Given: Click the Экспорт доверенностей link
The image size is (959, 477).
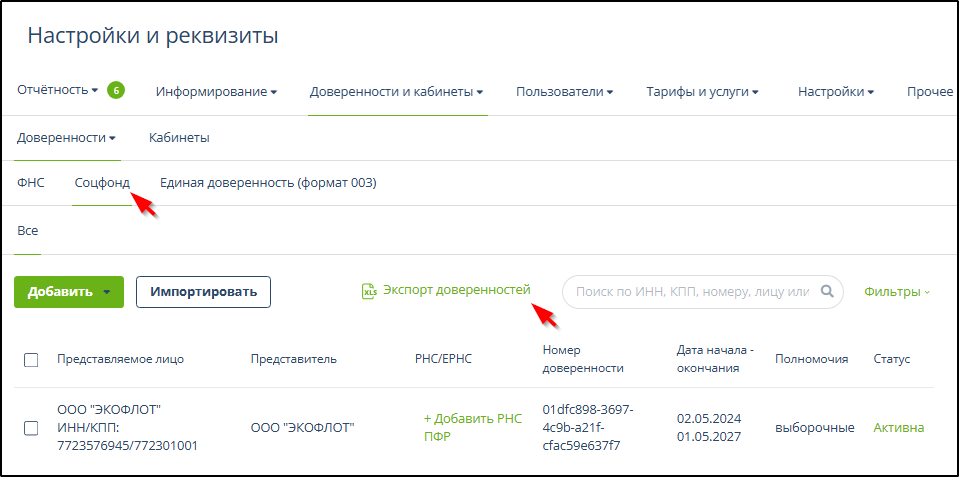Looking at the screenshot, I should (456, 290).
